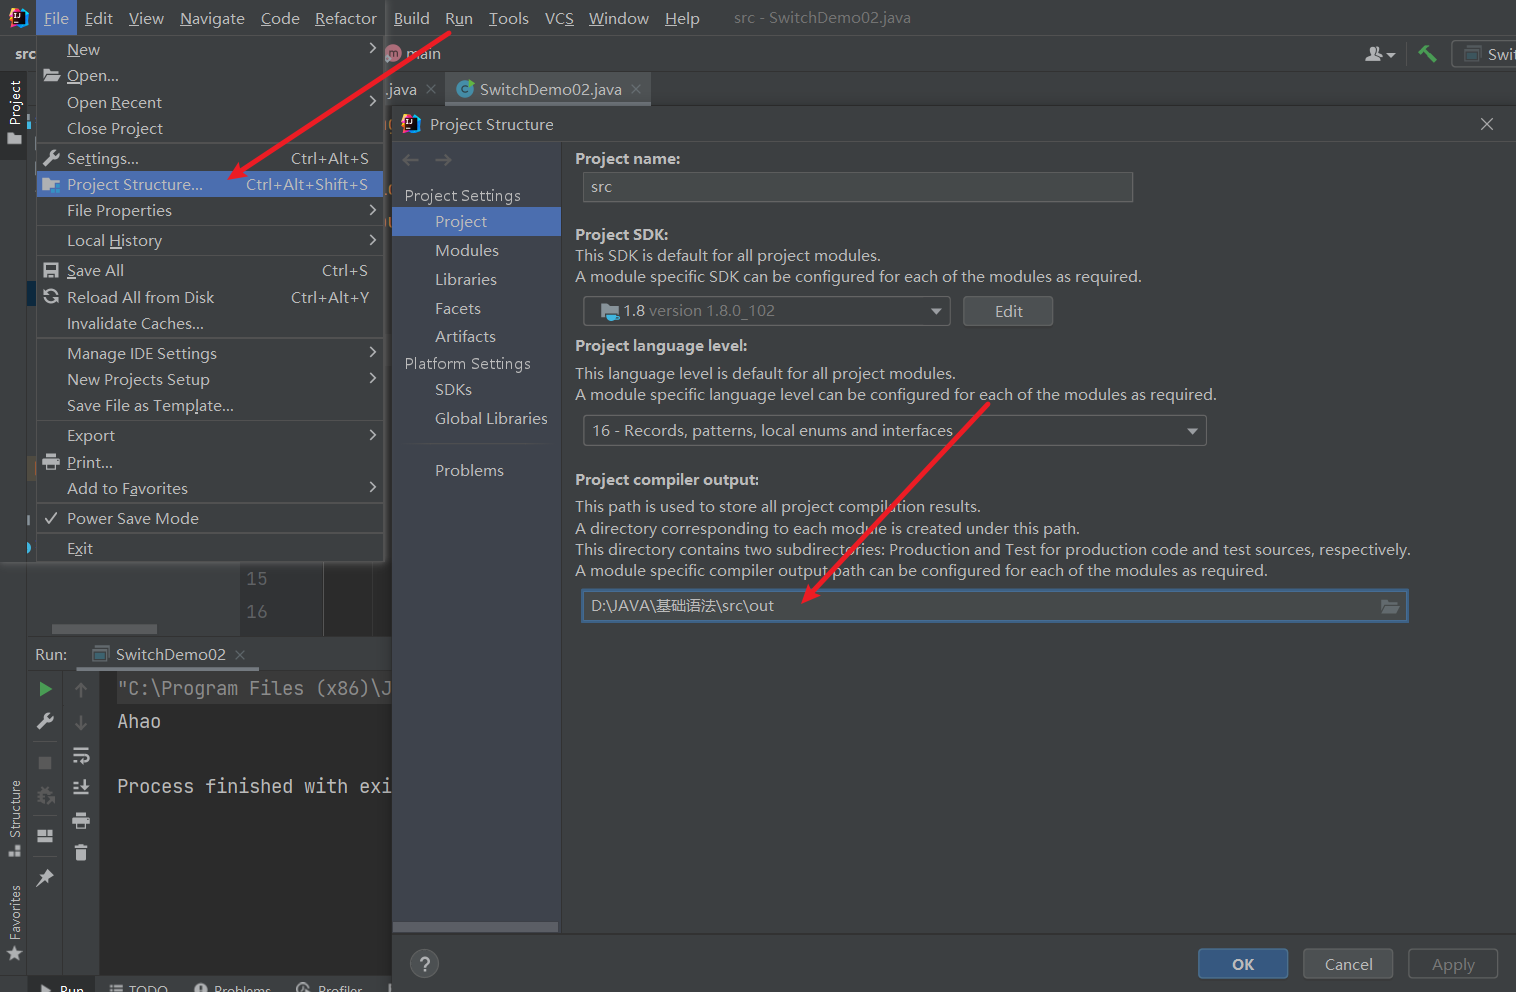Viewport: 1516px width, 992px height.
Task: Click the folder browse icon in compiler output field
Action: pyautogui.click(x=1390, y=606)
